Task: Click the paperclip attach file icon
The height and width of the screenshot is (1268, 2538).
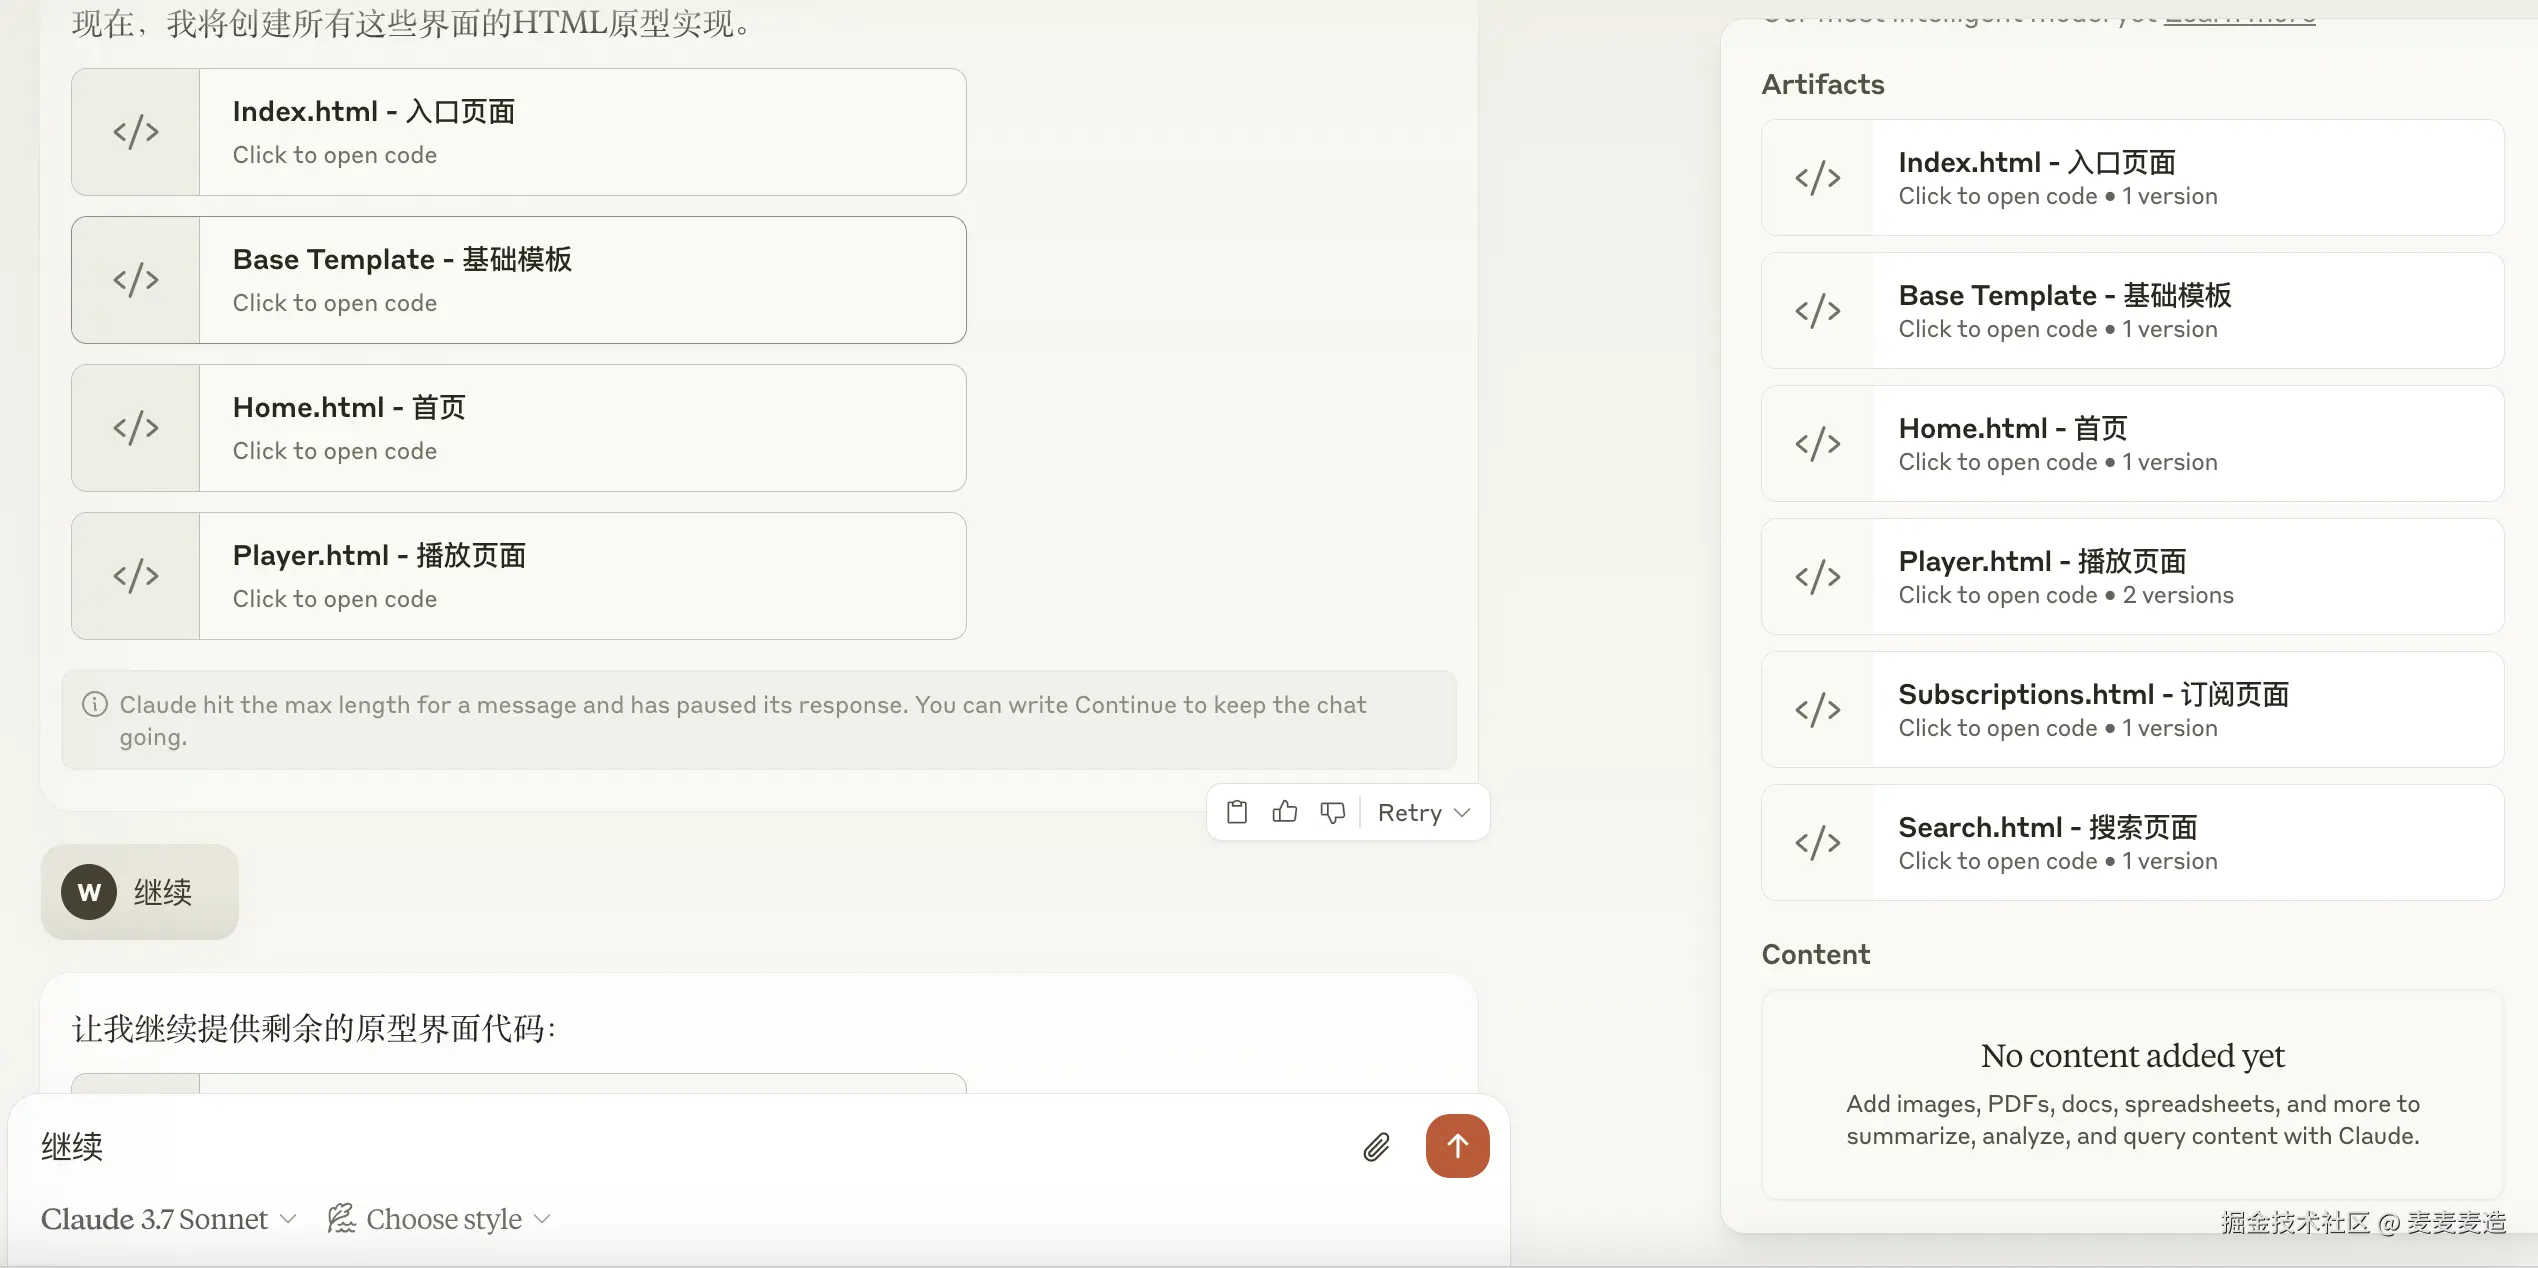Action: click(1377, 1147)
